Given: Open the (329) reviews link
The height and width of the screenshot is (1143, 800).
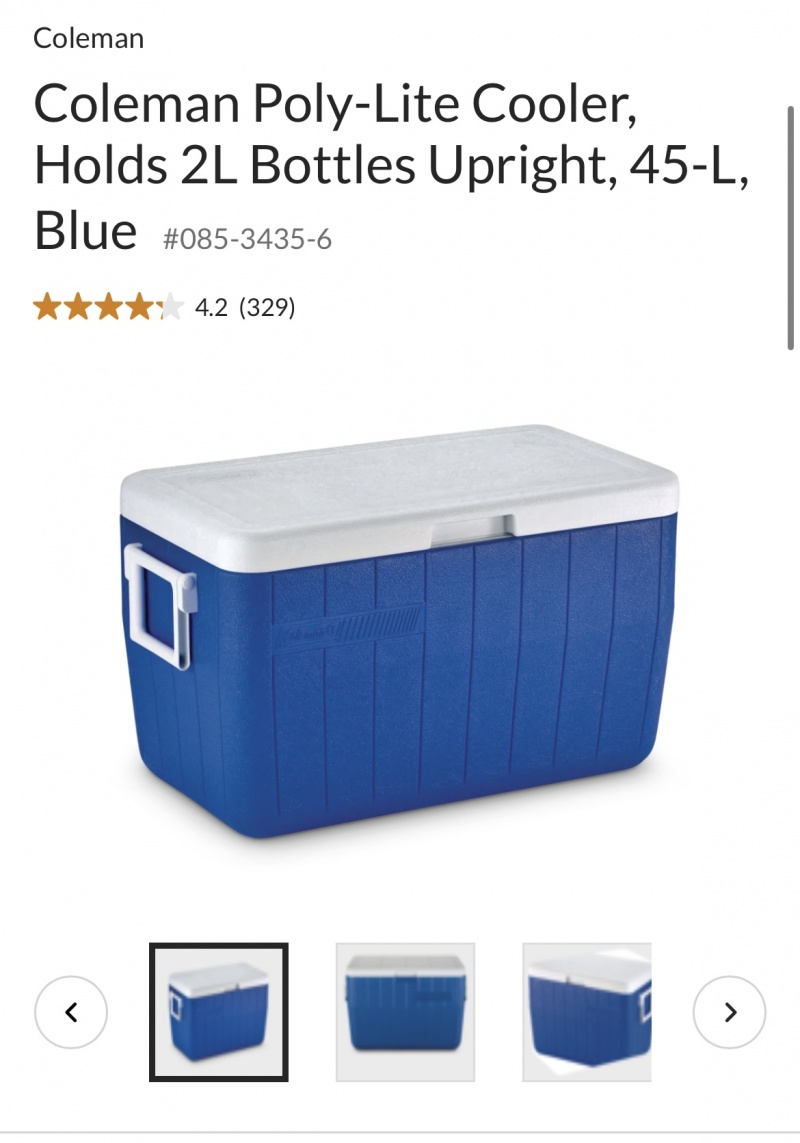Looking at the screenshot, I should pos(267,308).
